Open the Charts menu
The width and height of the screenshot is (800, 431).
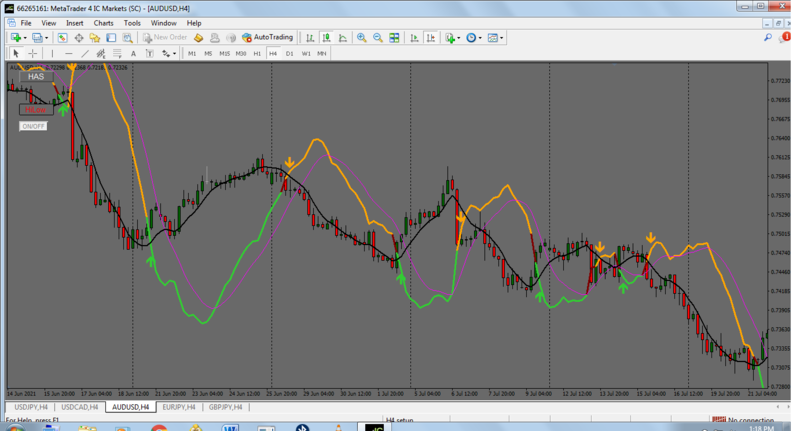coord(103,22)
